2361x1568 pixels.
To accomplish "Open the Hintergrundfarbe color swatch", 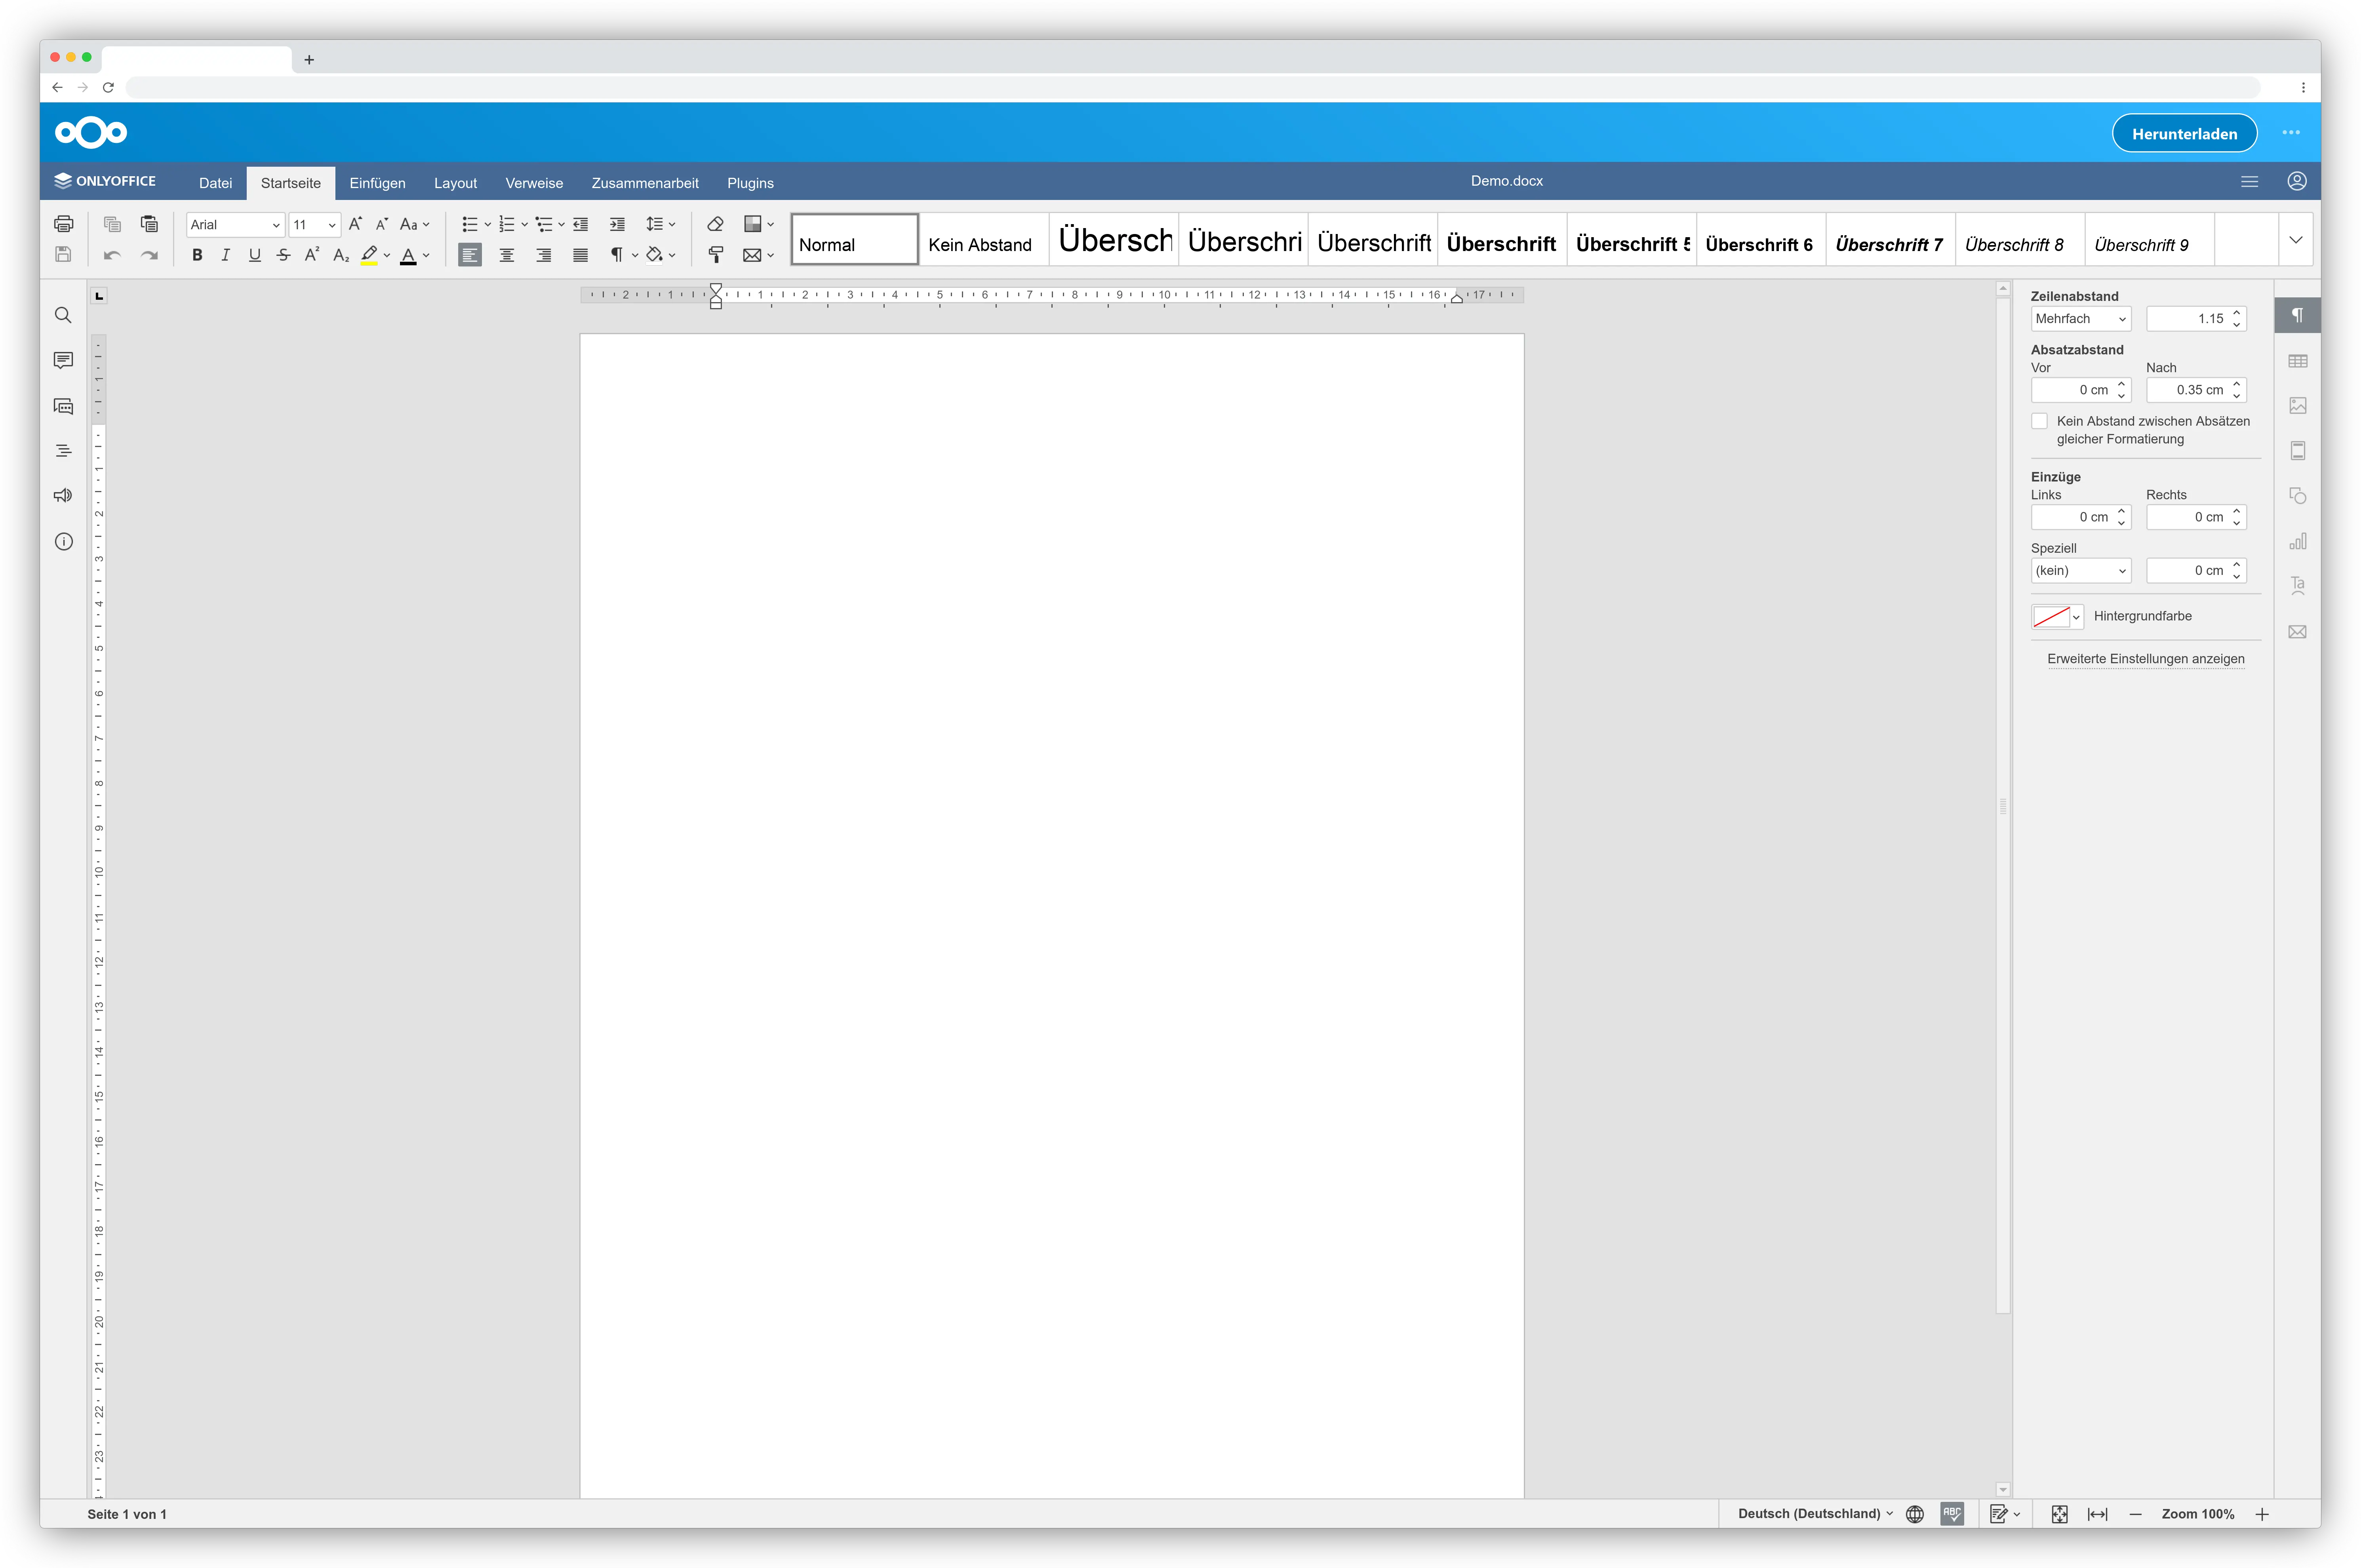I will 2057,617.
